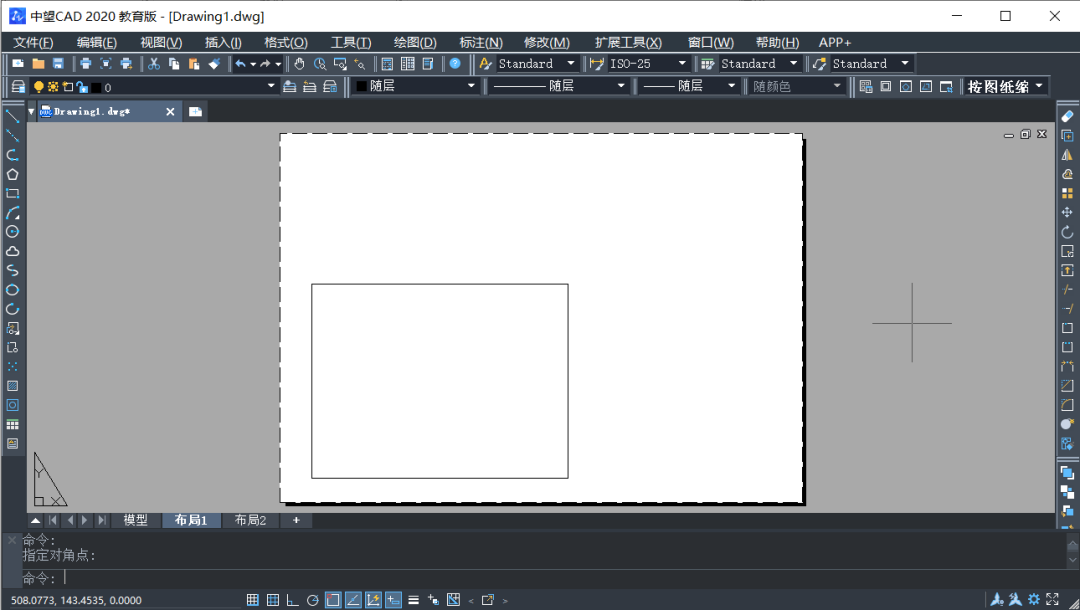Click the Move tool in right toolbar
1080x610 pixels.
[1067, 213]
